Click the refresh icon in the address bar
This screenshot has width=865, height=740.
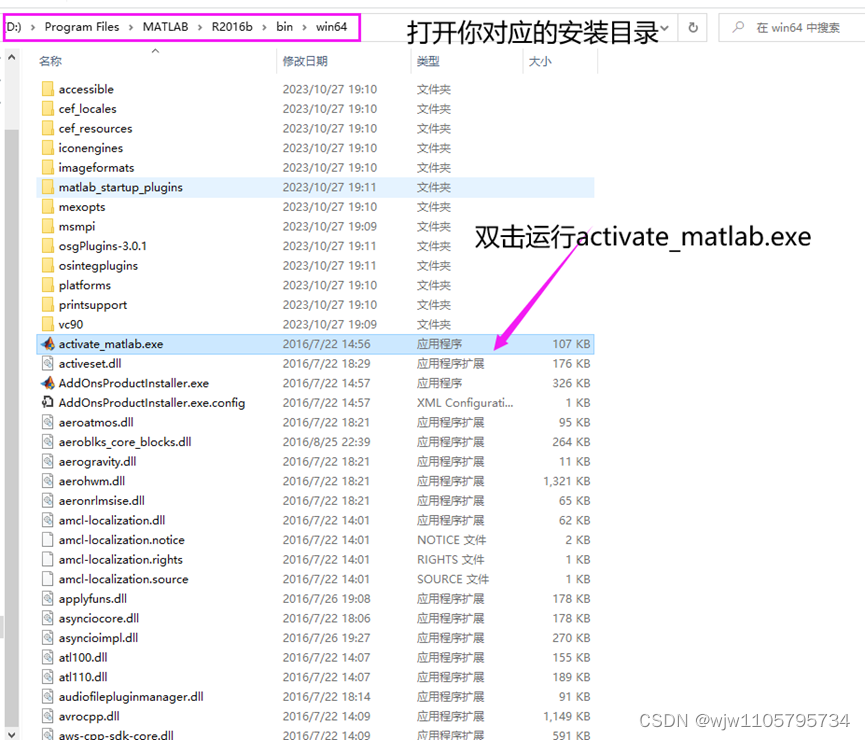tap(693, 28)
